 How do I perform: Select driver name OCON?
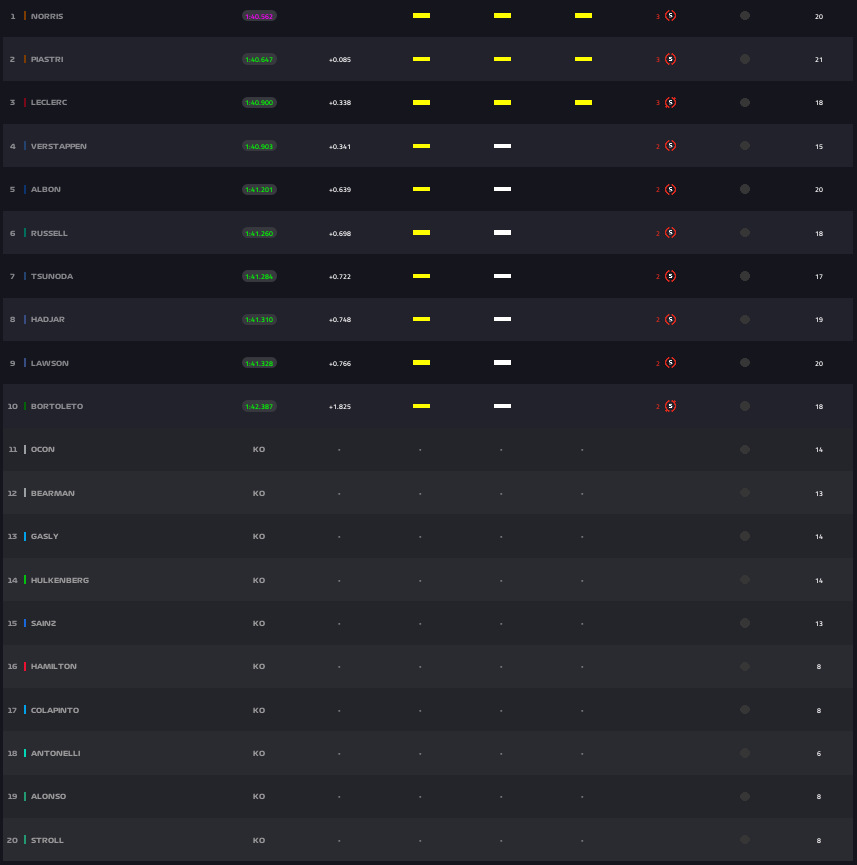(x=42, y=450)
